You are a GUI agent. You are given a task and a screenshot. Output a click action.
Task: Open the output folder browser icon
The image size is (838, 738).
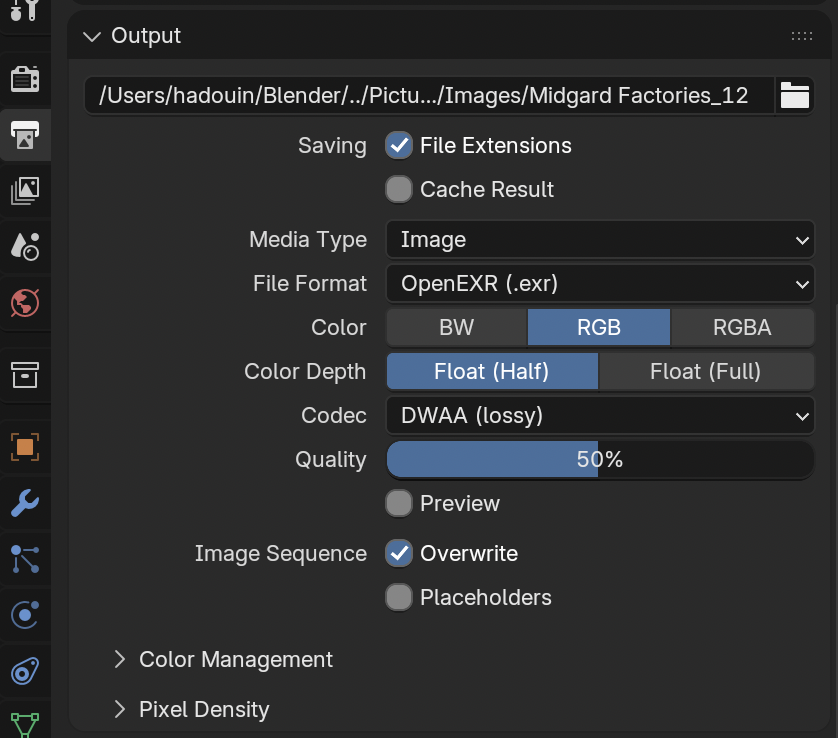(794, 95)
